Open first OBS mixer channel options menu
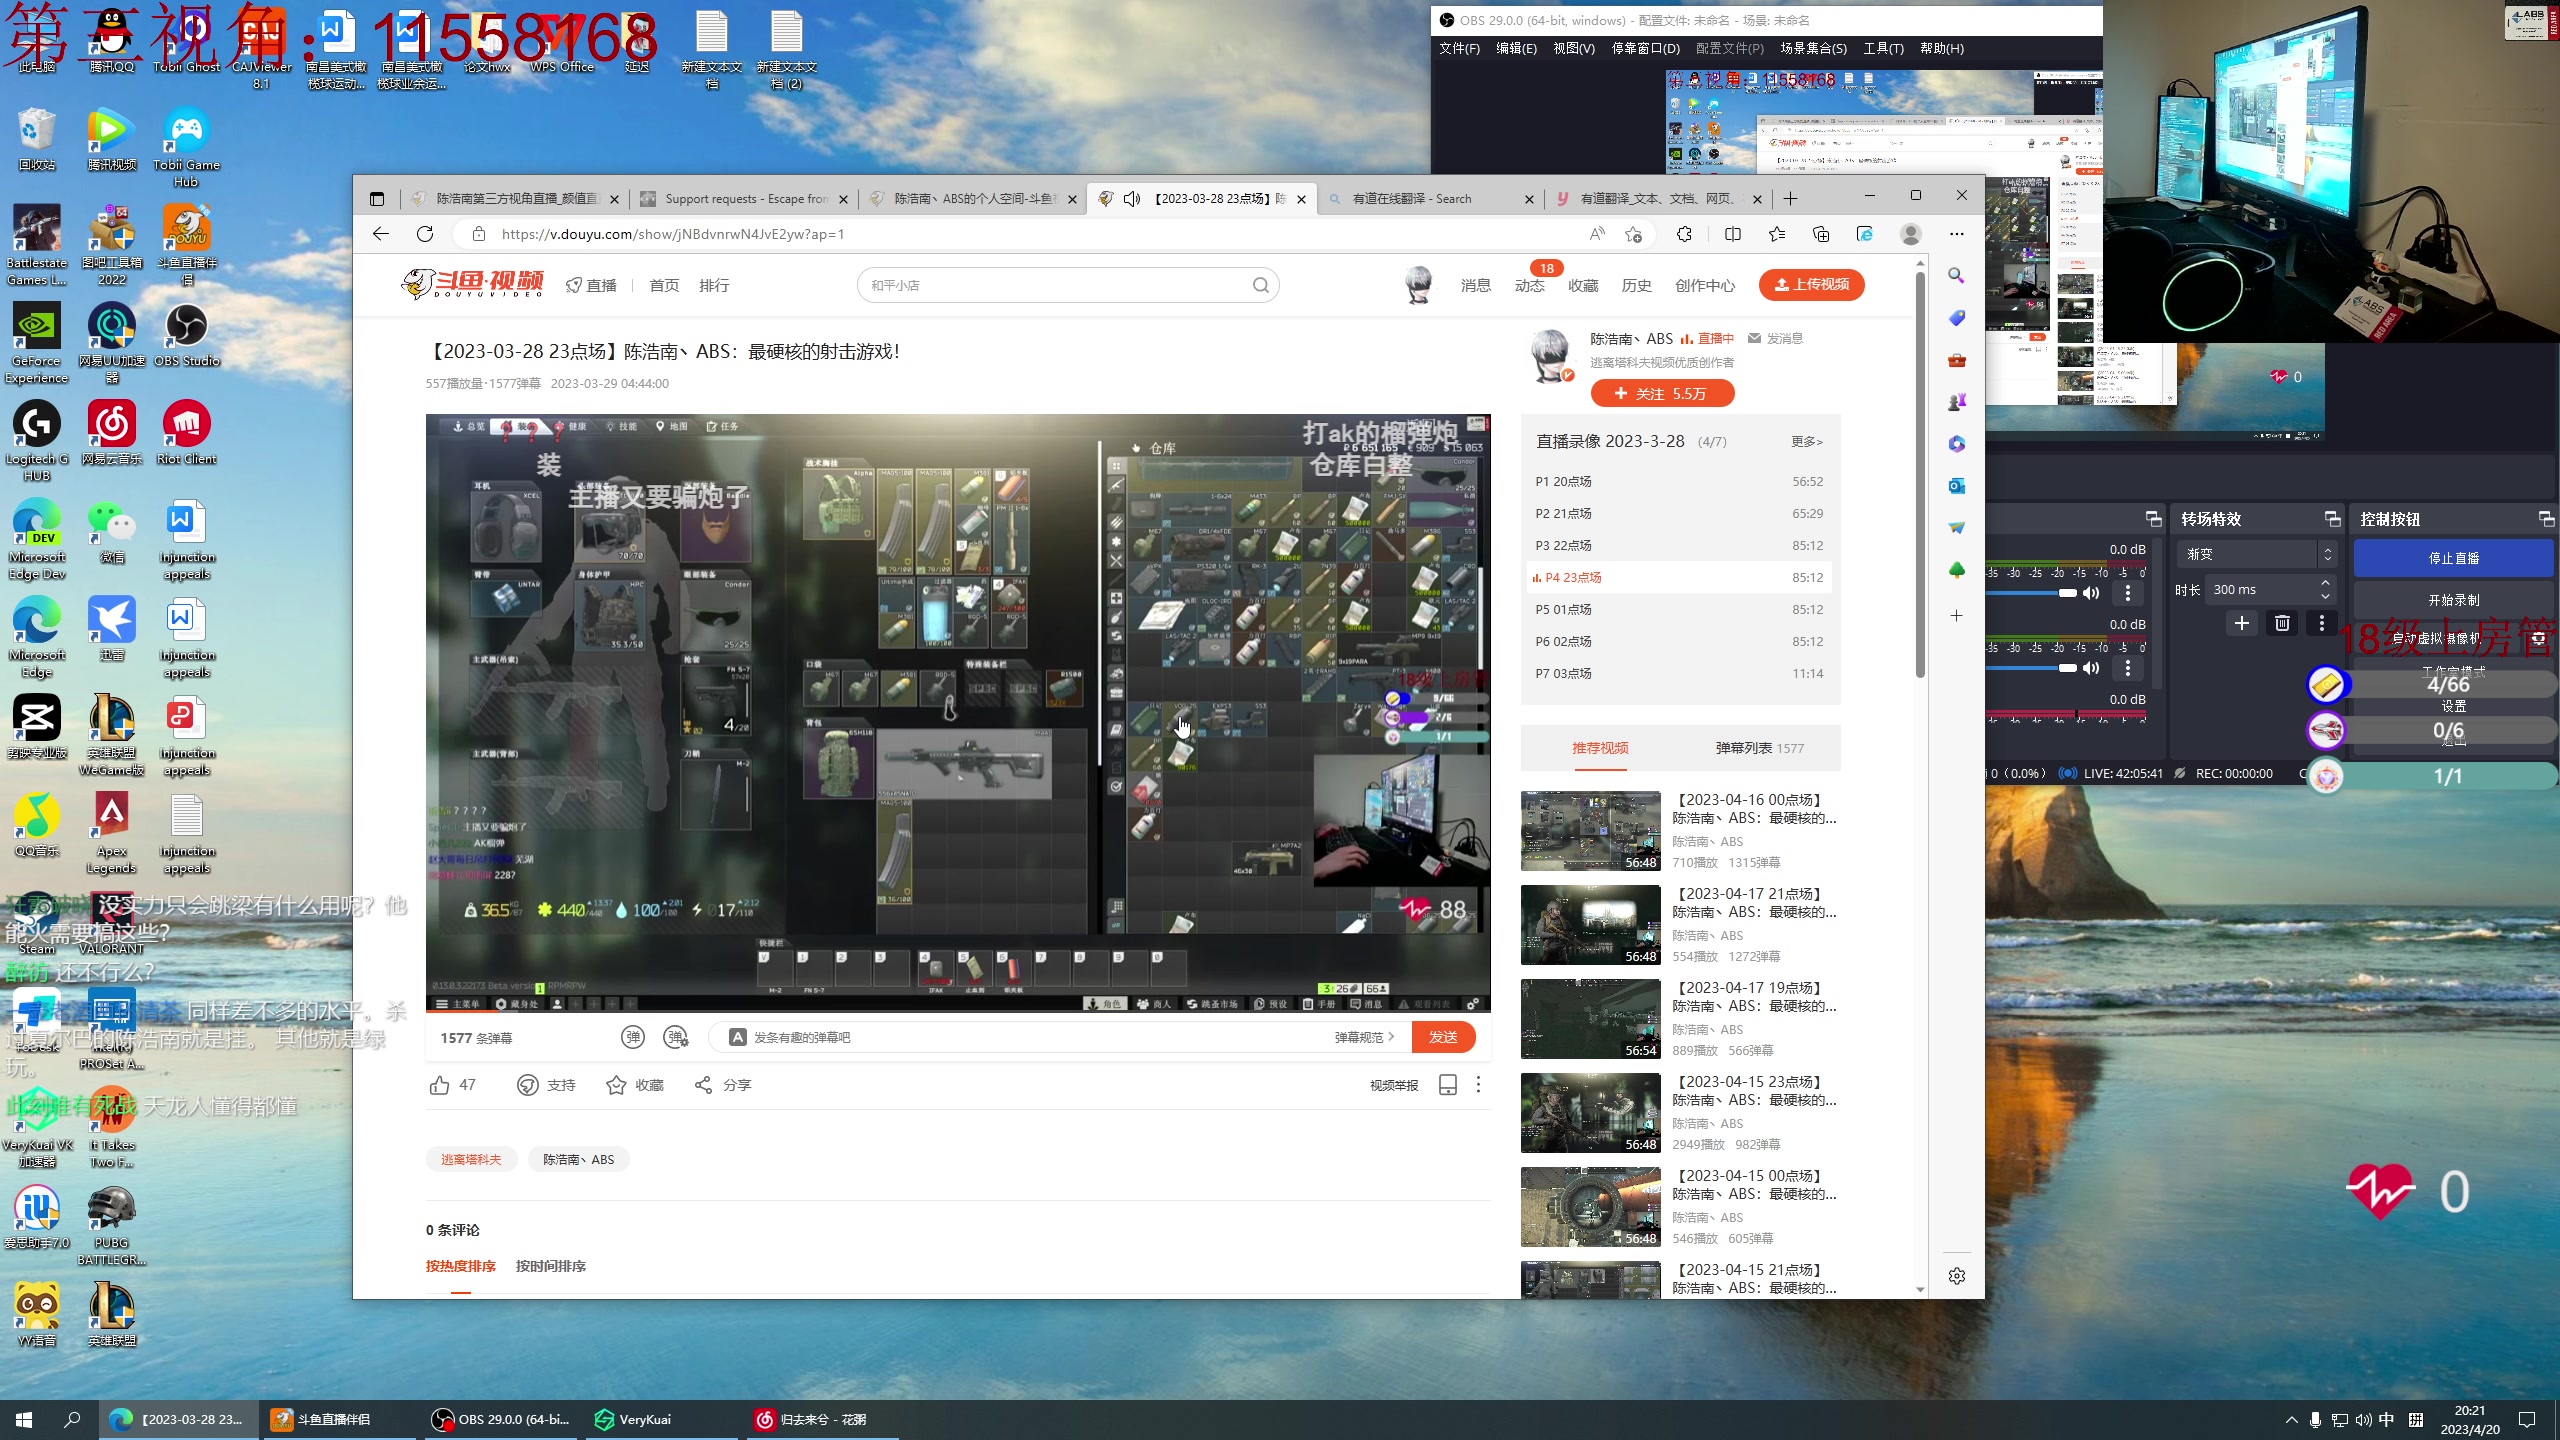2560x1440 pixels. click(2128, 593)
